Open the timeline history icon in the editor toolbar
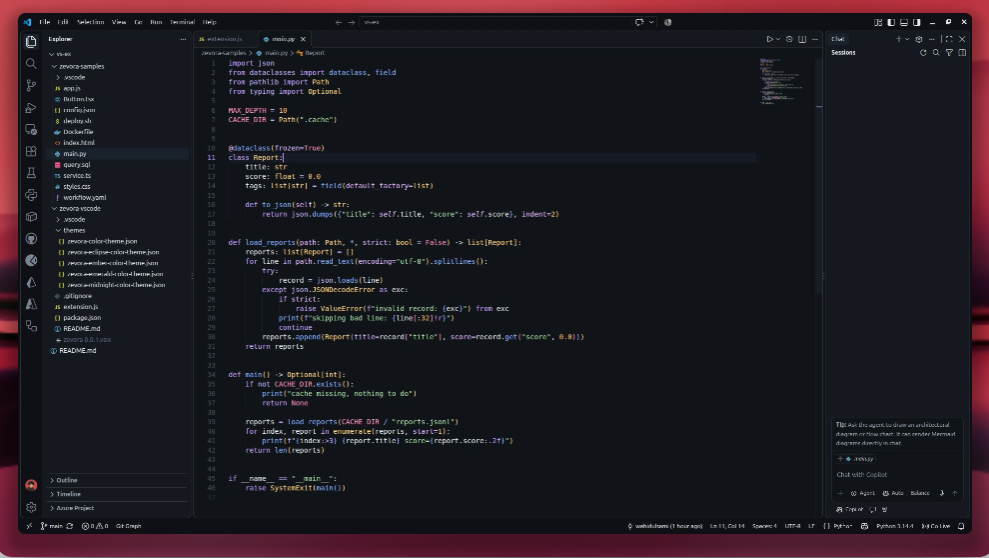This screenshot has width=989, height=558. click(x=789, y=39)
